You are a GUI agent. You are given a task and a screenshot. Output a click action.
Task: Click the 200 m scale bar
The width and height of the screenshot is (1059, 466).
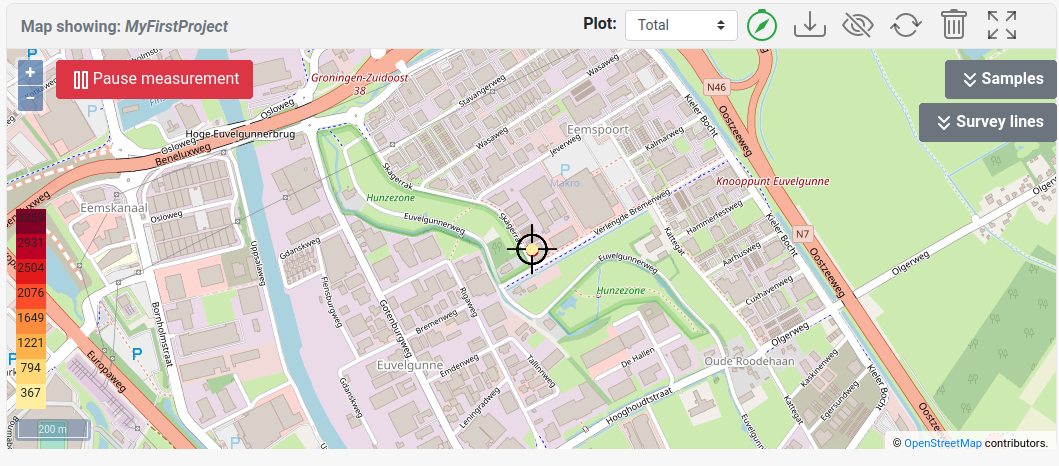click(53, 429)
